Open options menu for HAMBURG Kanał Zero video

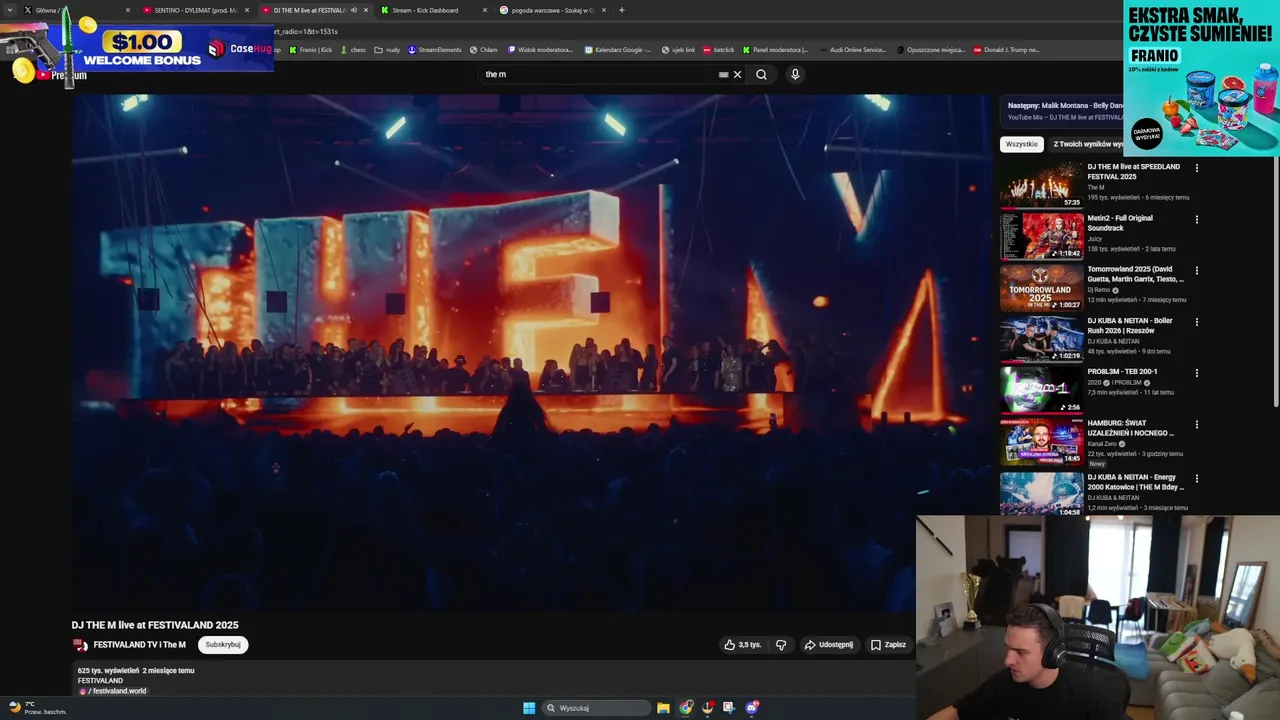coord(1197,424)
